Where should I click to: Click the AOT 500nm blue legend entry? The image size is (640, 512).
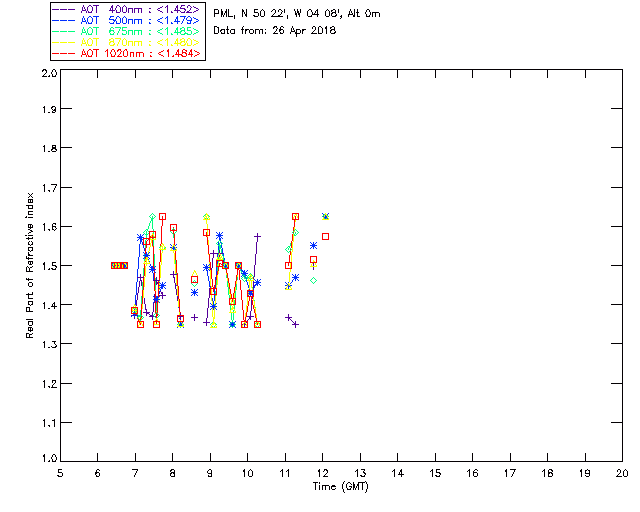(x=126, y=20)
